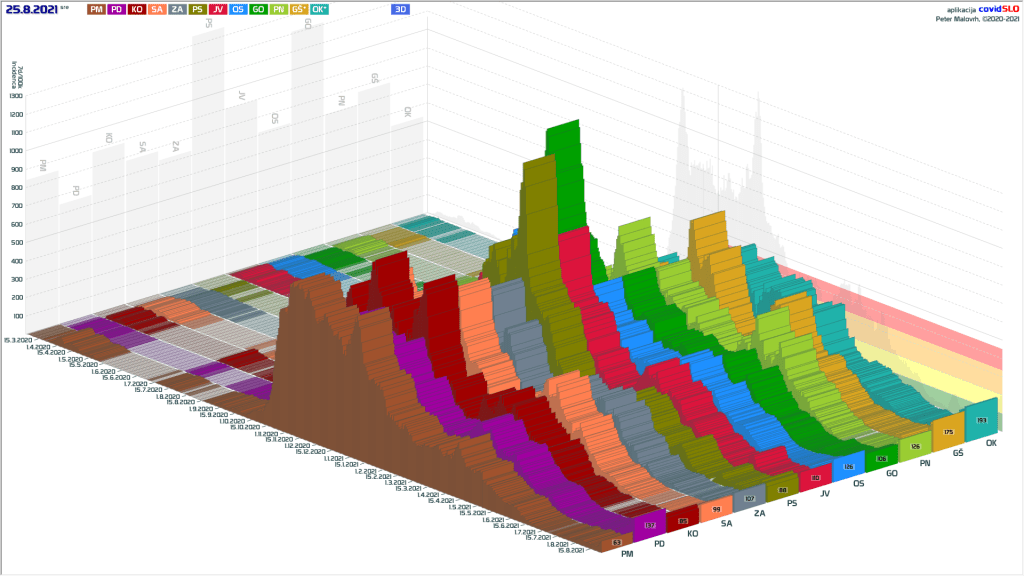Select the 137 value label on PD bar

(x=650, y=524)
